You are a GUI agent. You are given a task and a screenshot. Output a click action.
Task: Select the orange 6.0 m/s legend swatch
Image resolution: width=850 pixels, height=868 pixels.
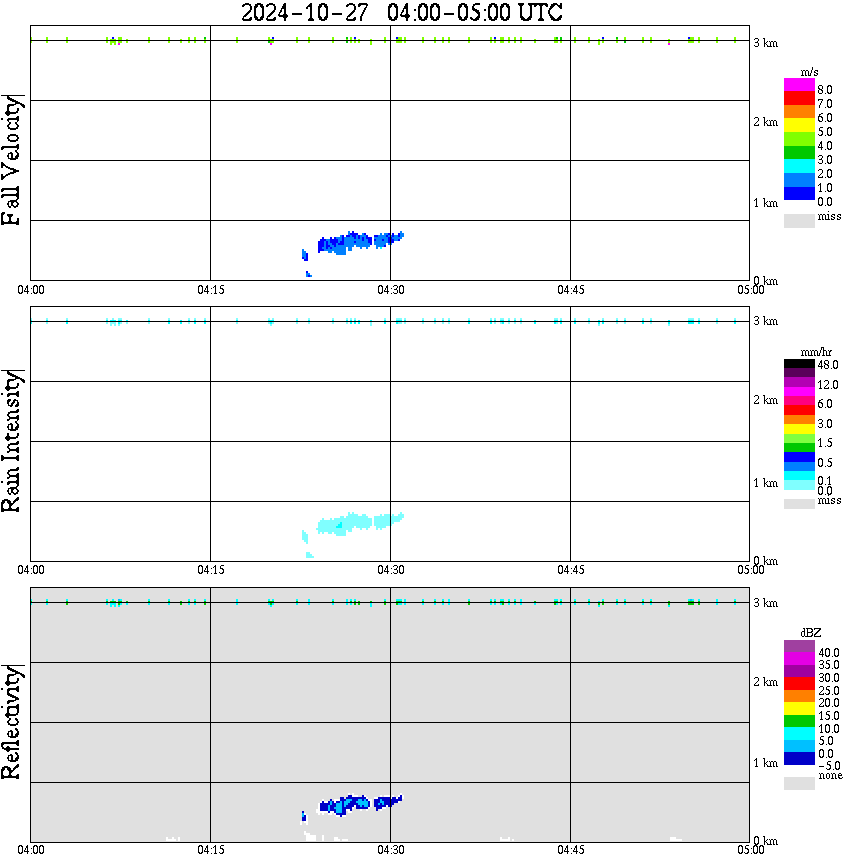(799, 112)
